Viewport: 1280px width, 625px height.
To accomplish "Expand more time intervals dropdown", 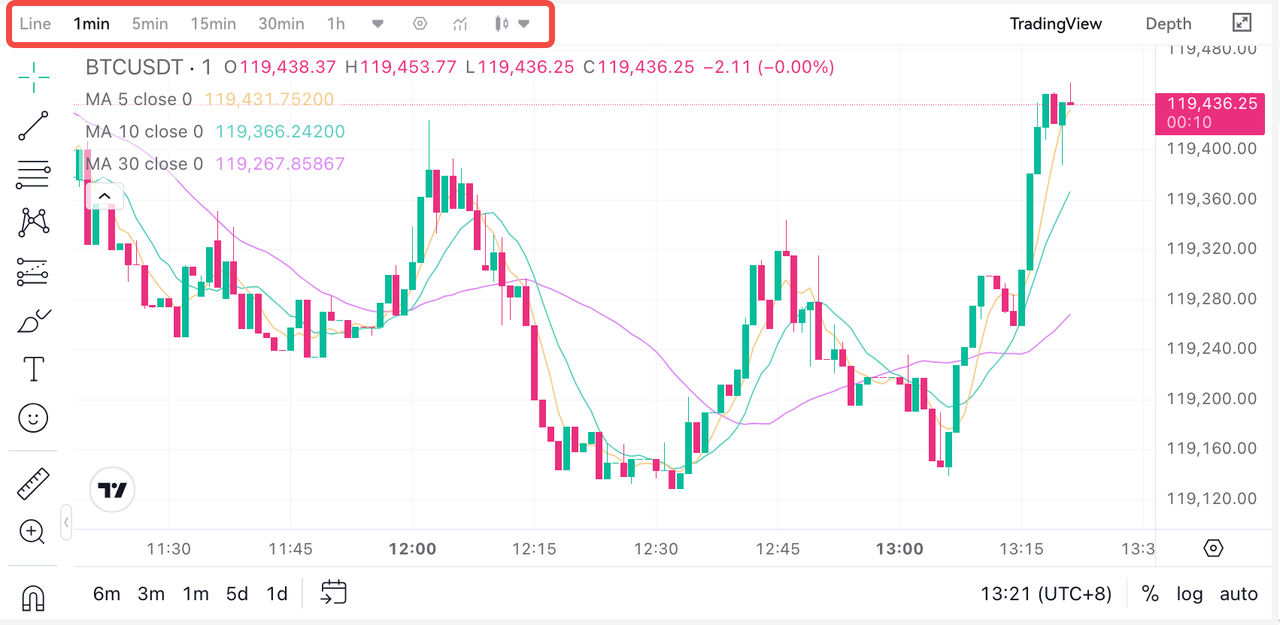I will click(x=377, y=23).
